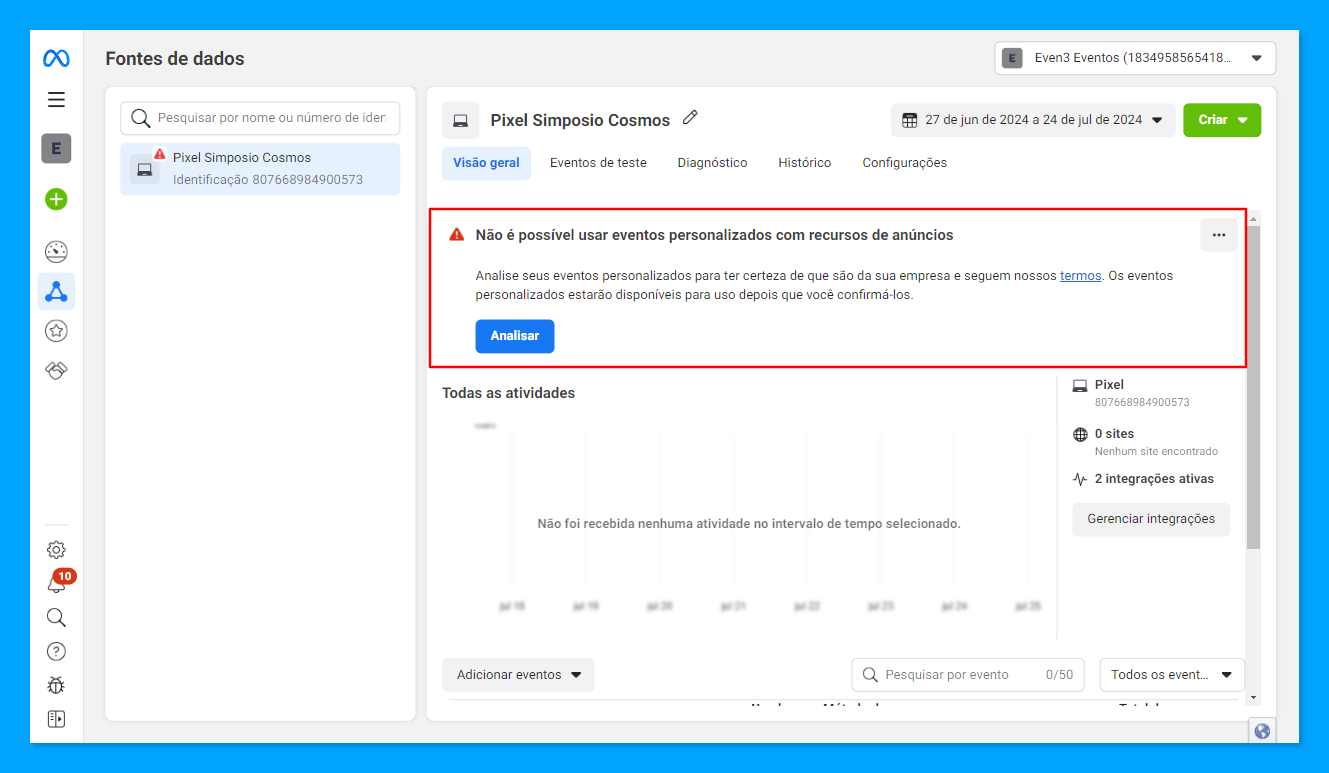
Task: Select Pixel Simposio Cosmos in the list
Action: click(x=260, y=169)
